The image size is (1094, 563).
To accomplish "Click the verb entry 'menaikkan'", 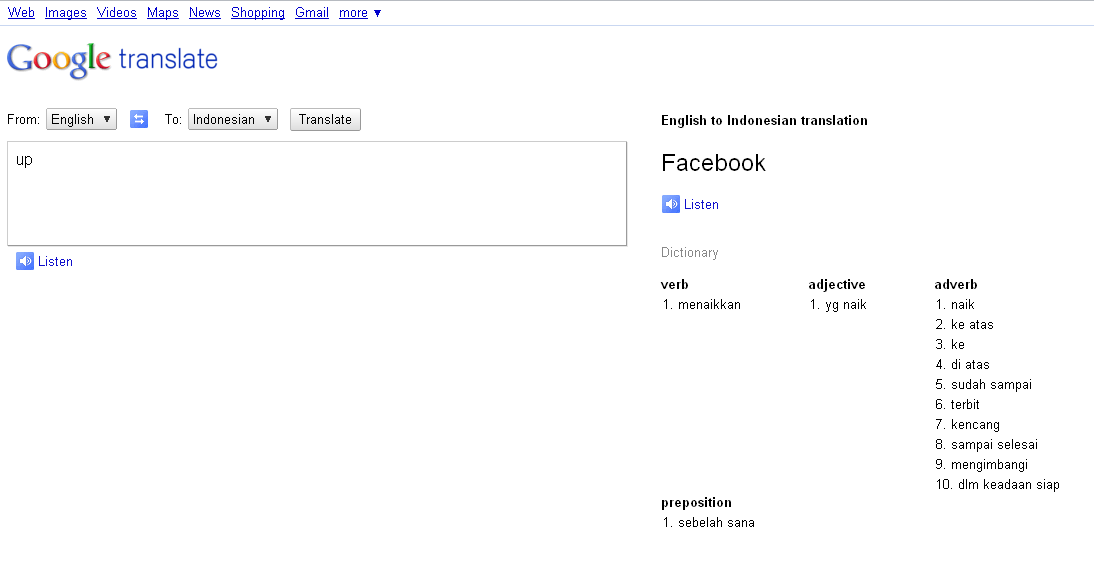I will point(710,304).
